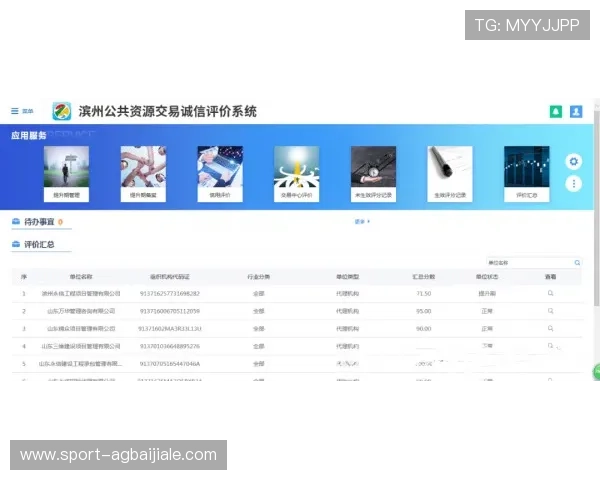Click code 91370705165447046A
This screenshot has width=600, height=480.
(x=170, y=364)
